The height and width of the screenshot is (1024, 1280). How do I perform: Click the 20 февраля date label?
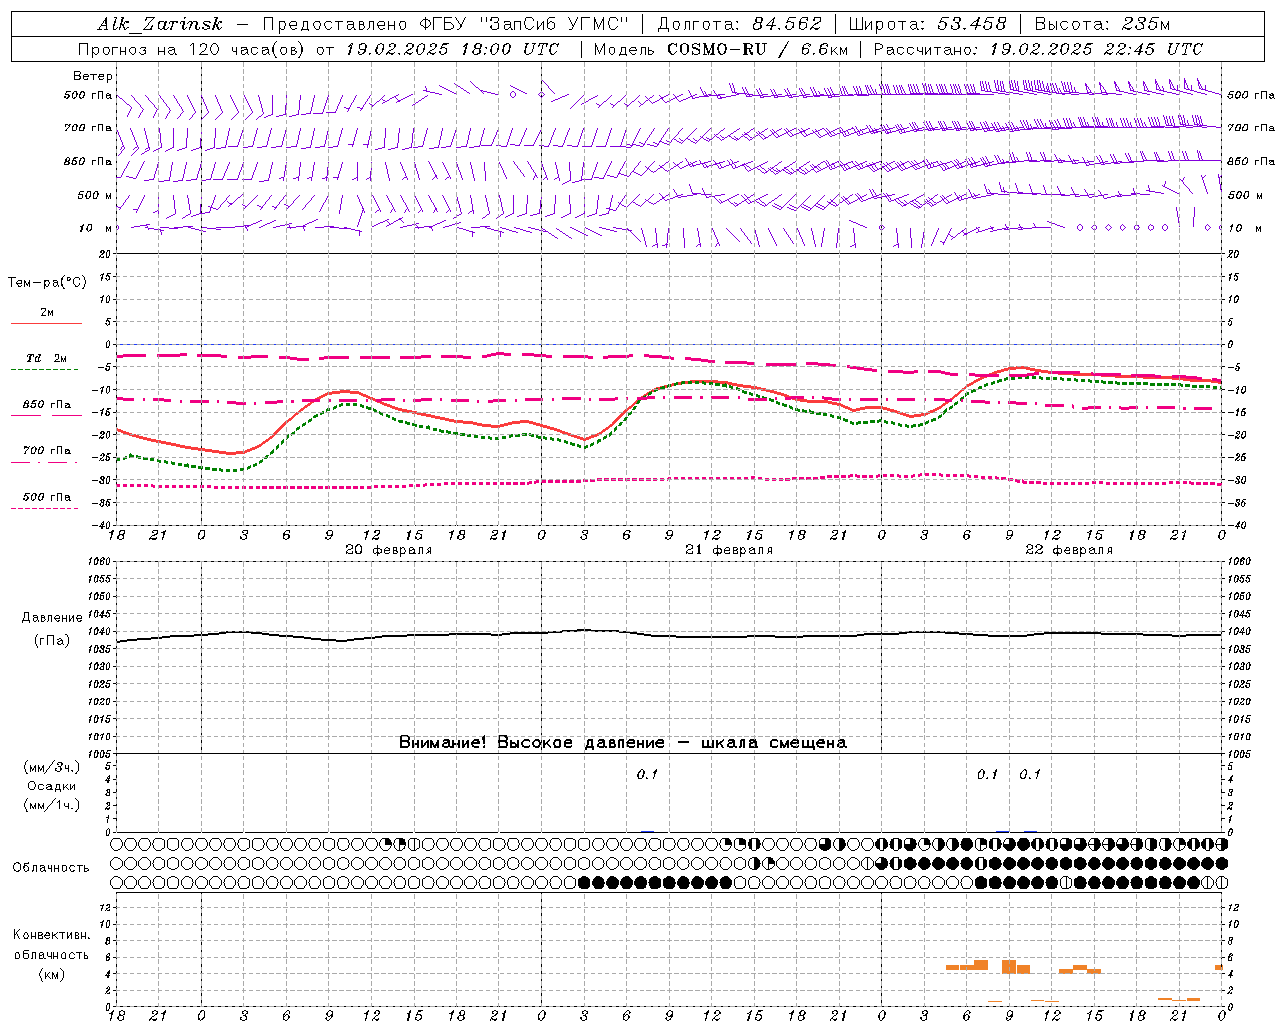[x=388, y=550]
